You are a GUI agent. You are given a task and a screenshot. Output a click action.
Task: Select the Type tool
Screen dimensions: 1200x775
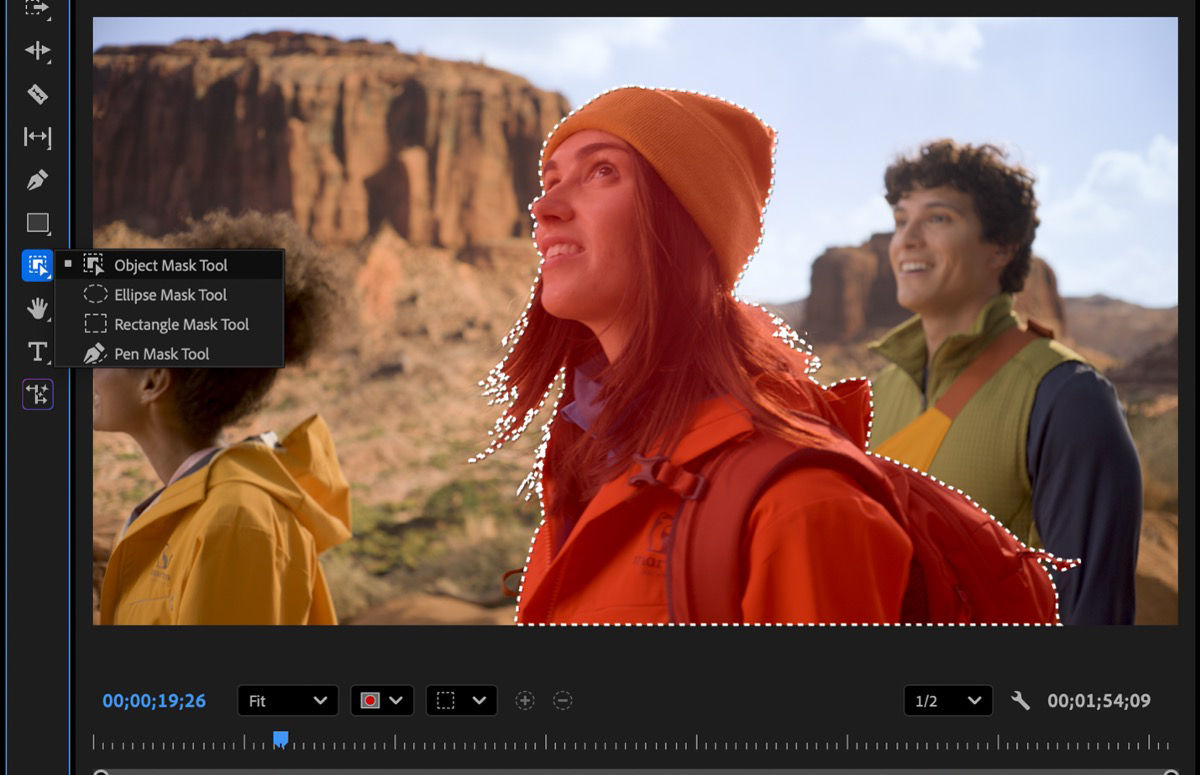coord(36,351)
